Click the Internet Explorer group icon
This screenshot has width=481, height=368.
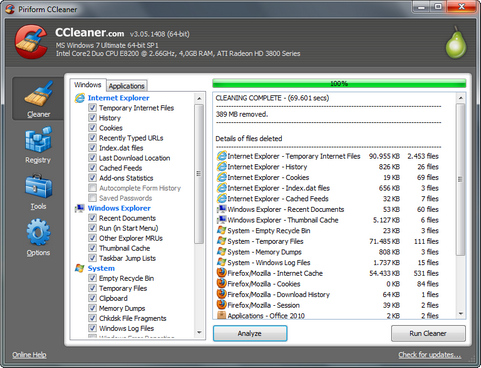[80, 98]
